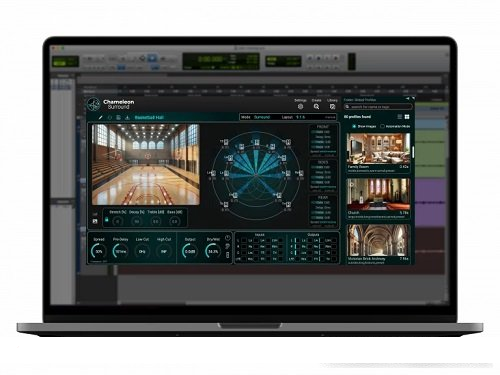
Task: Select the far-left side speaker on outer ring
Action: click(x=213, y=173)
